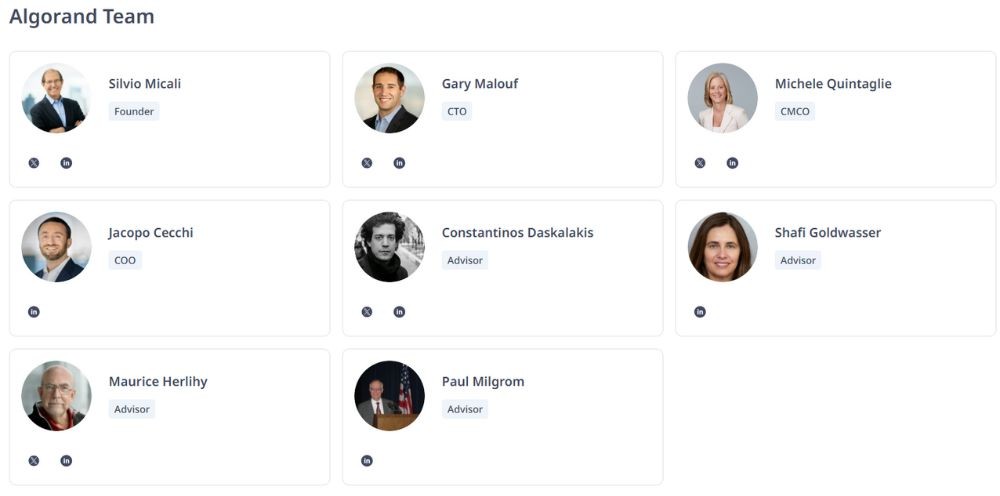Viewport: 1000px width, 496px height.
Task: Open Silvio Micali's LinkedIn icon
Action: [66, 163]
